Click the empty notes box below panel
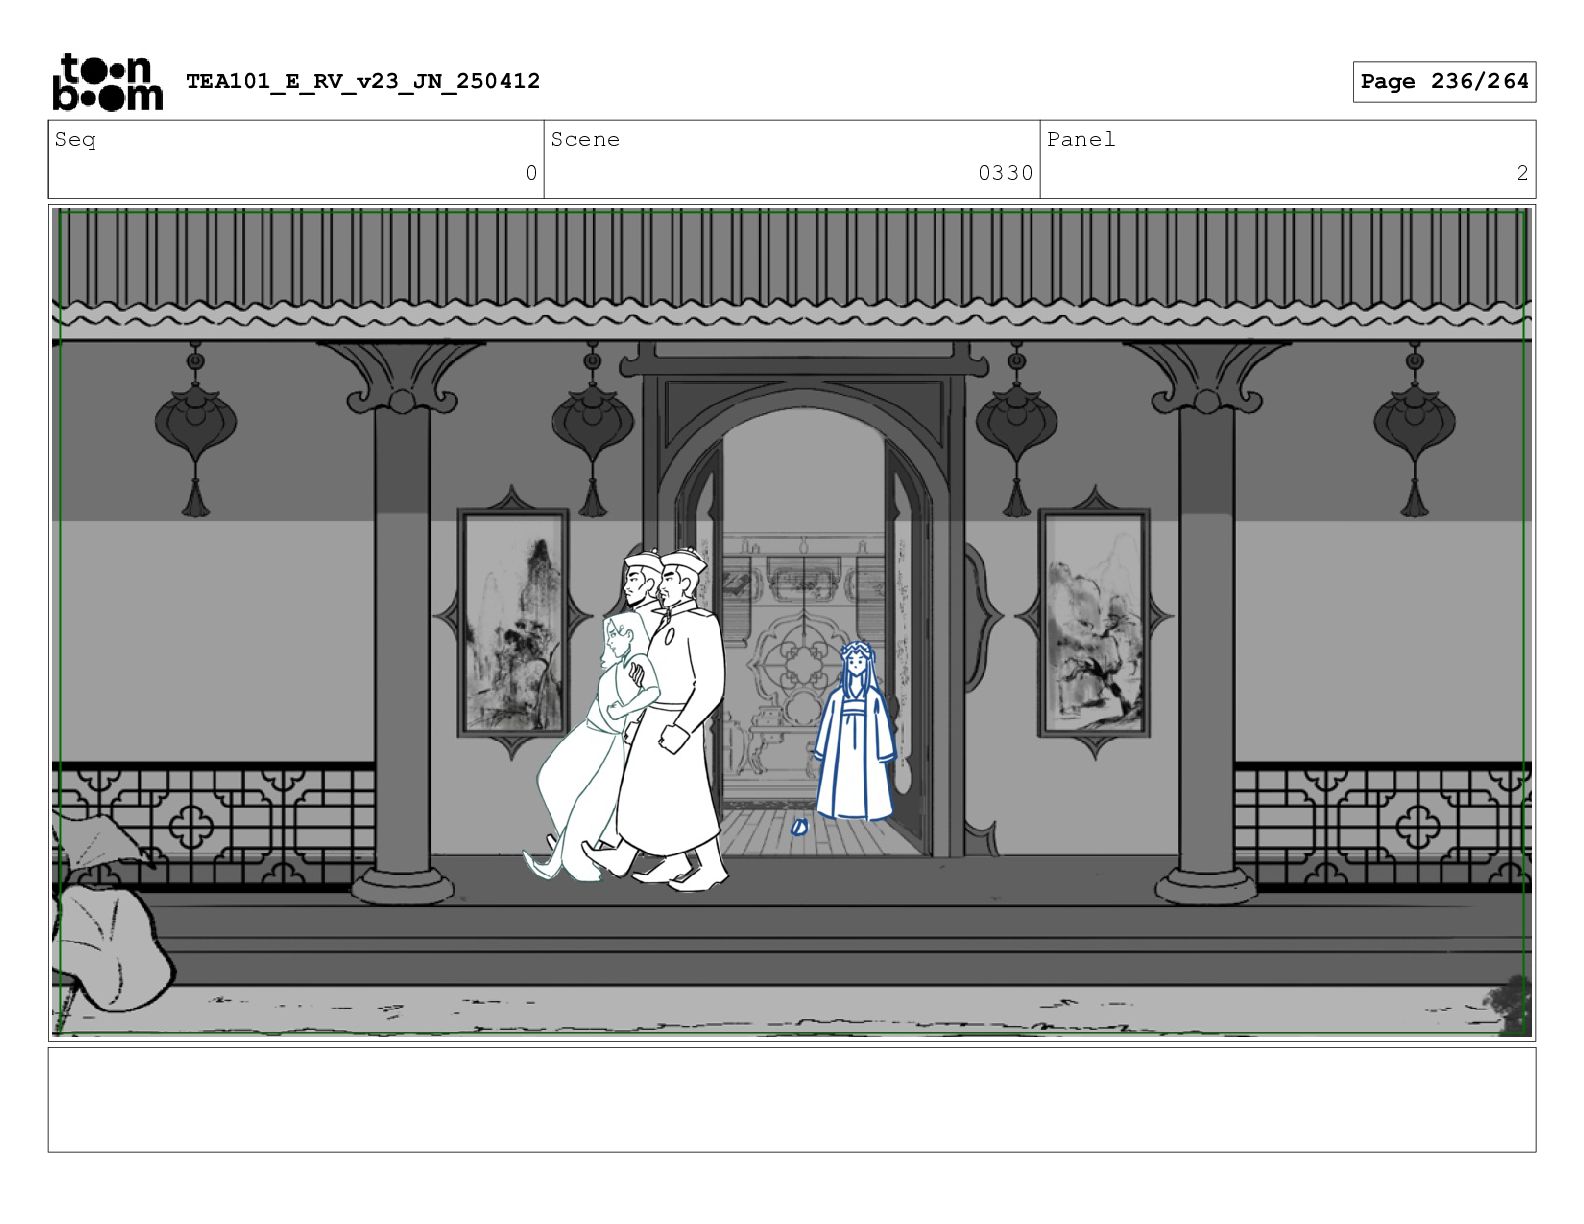Image resolution: width=1584 pixels, height=1224 pixels. (792, 1100)
